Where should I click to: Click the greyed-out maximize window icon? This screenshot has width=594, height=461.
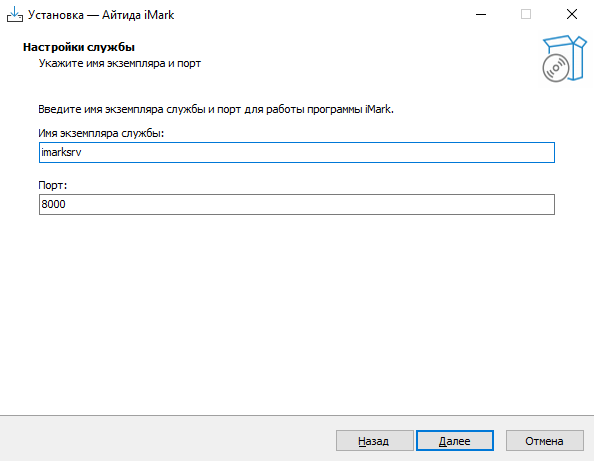click(526, 15)
